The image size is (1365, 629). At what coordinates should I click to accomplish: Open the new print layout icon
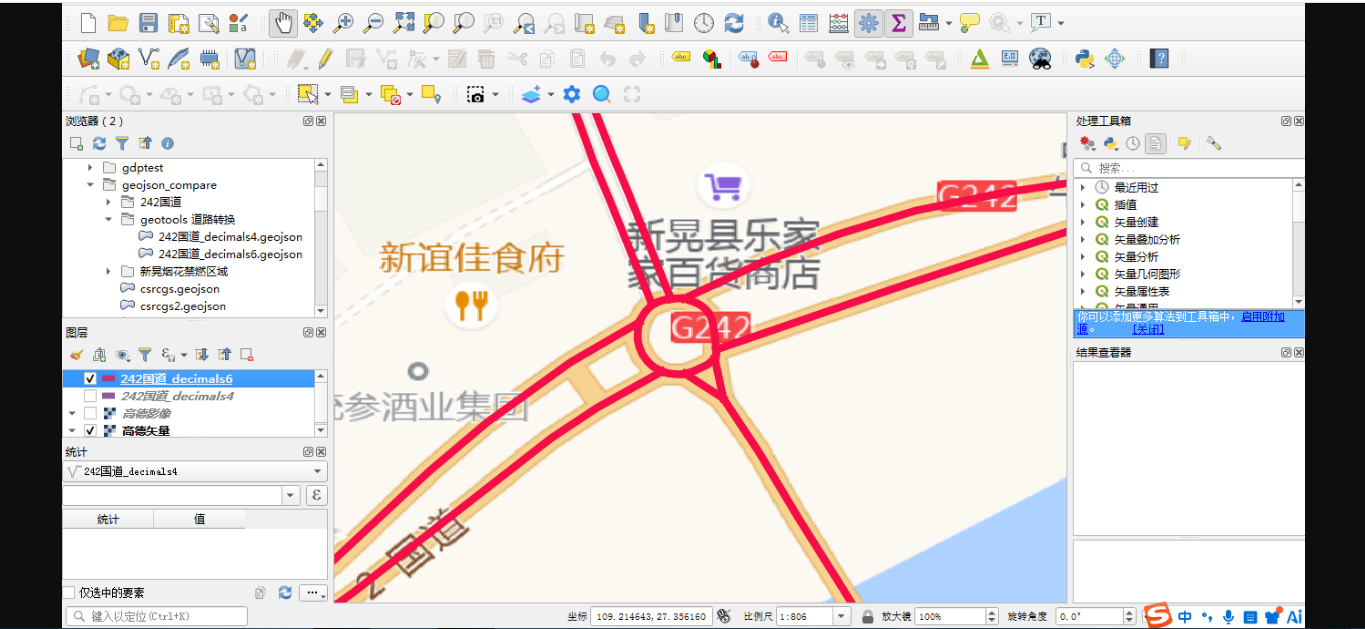click(178, 23)
